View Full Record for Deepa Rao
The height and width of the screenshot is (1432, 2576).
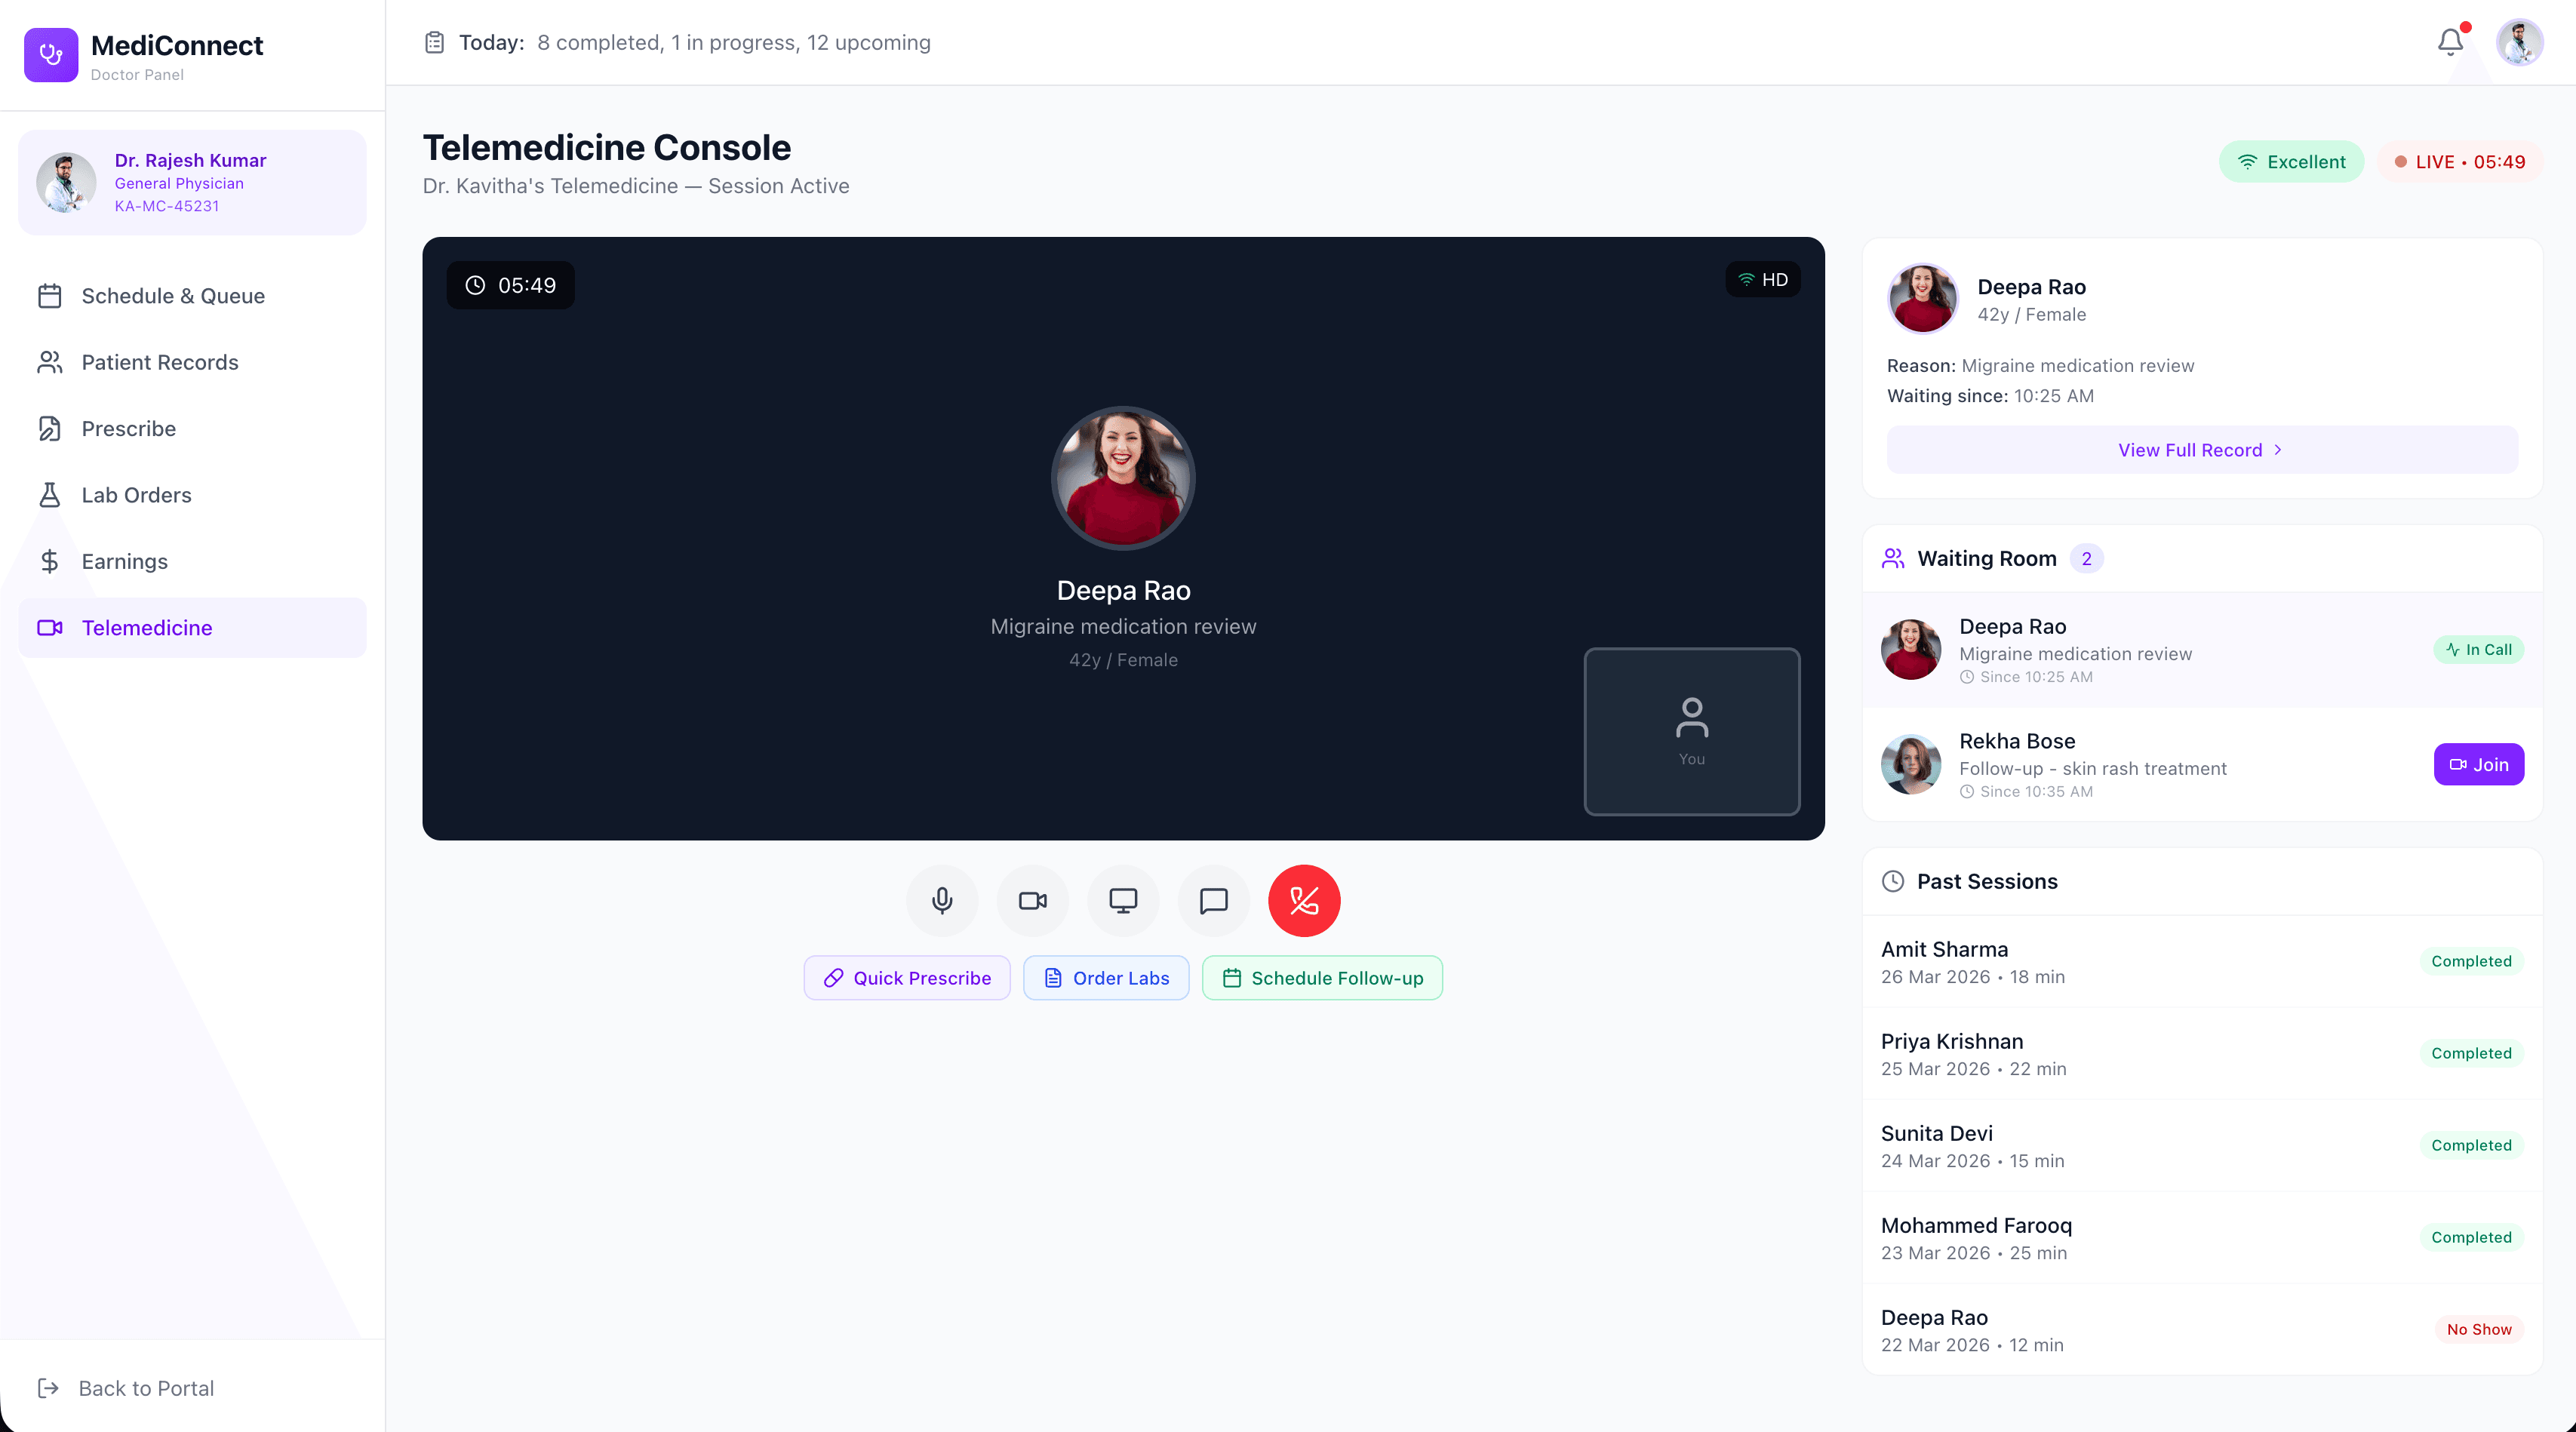(2200, 449)
